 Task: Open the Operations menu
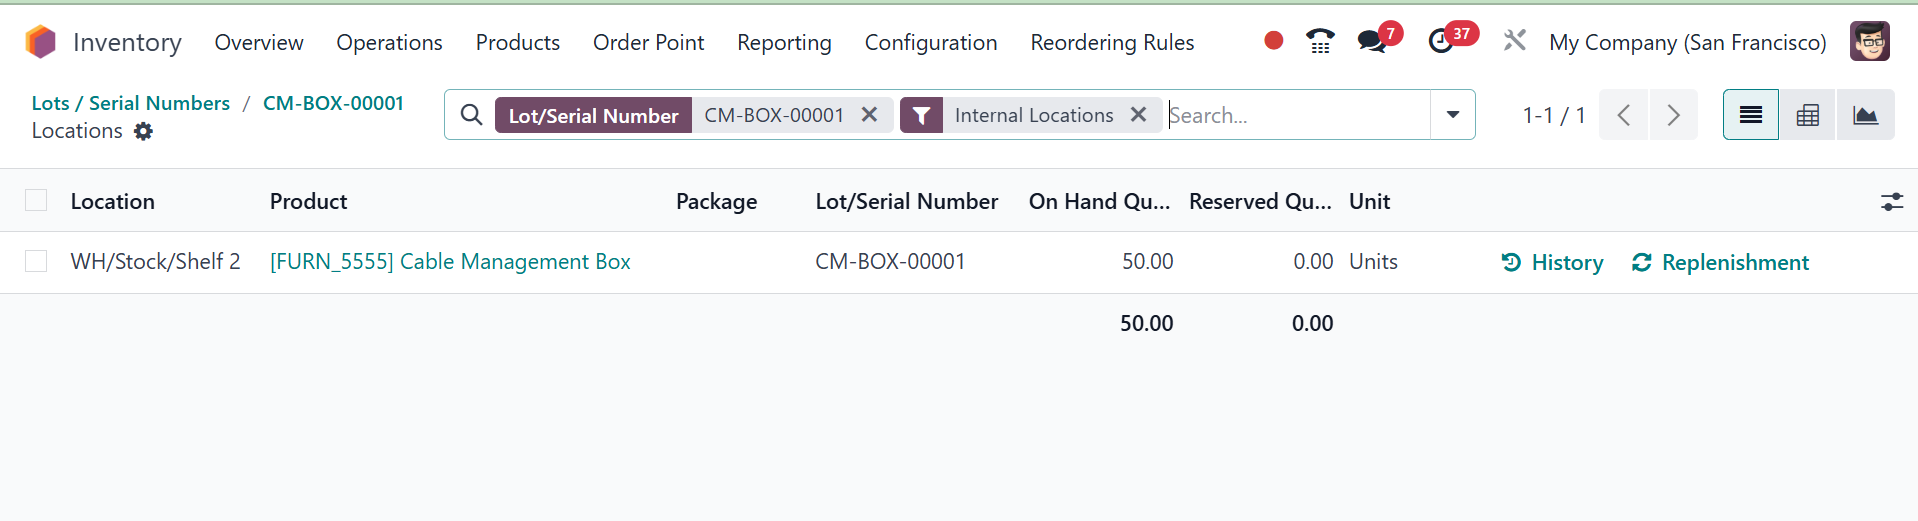389,42
